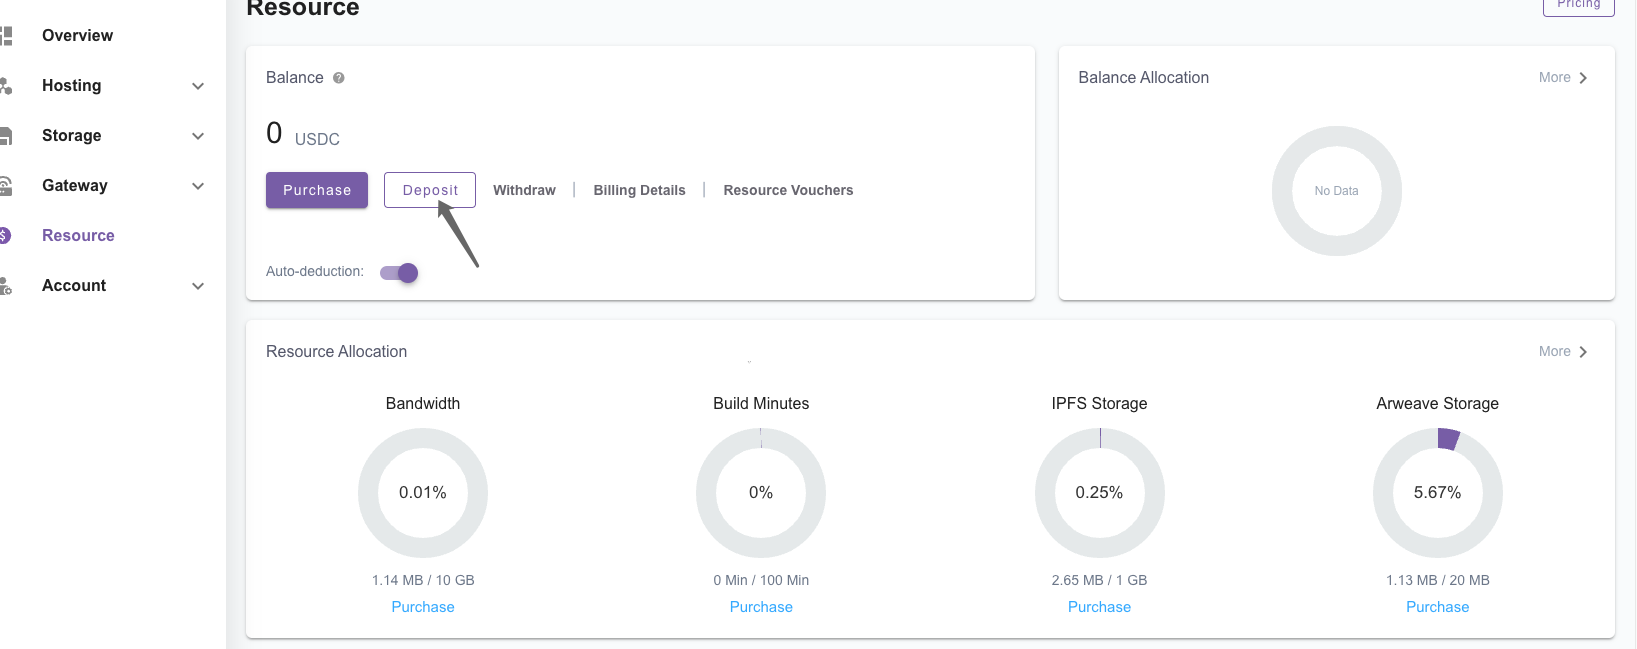
Task: Click the Deposit button
Action: pos(430,190)
